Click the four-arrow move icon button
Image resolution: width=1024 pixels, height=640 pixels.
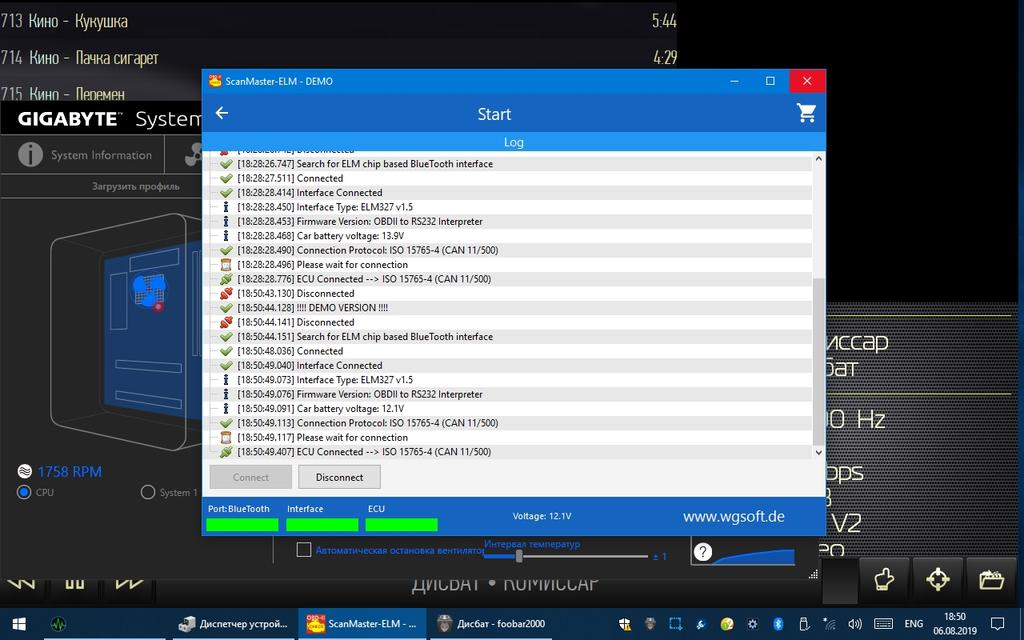pyautogui.click(x=937, y=579)
